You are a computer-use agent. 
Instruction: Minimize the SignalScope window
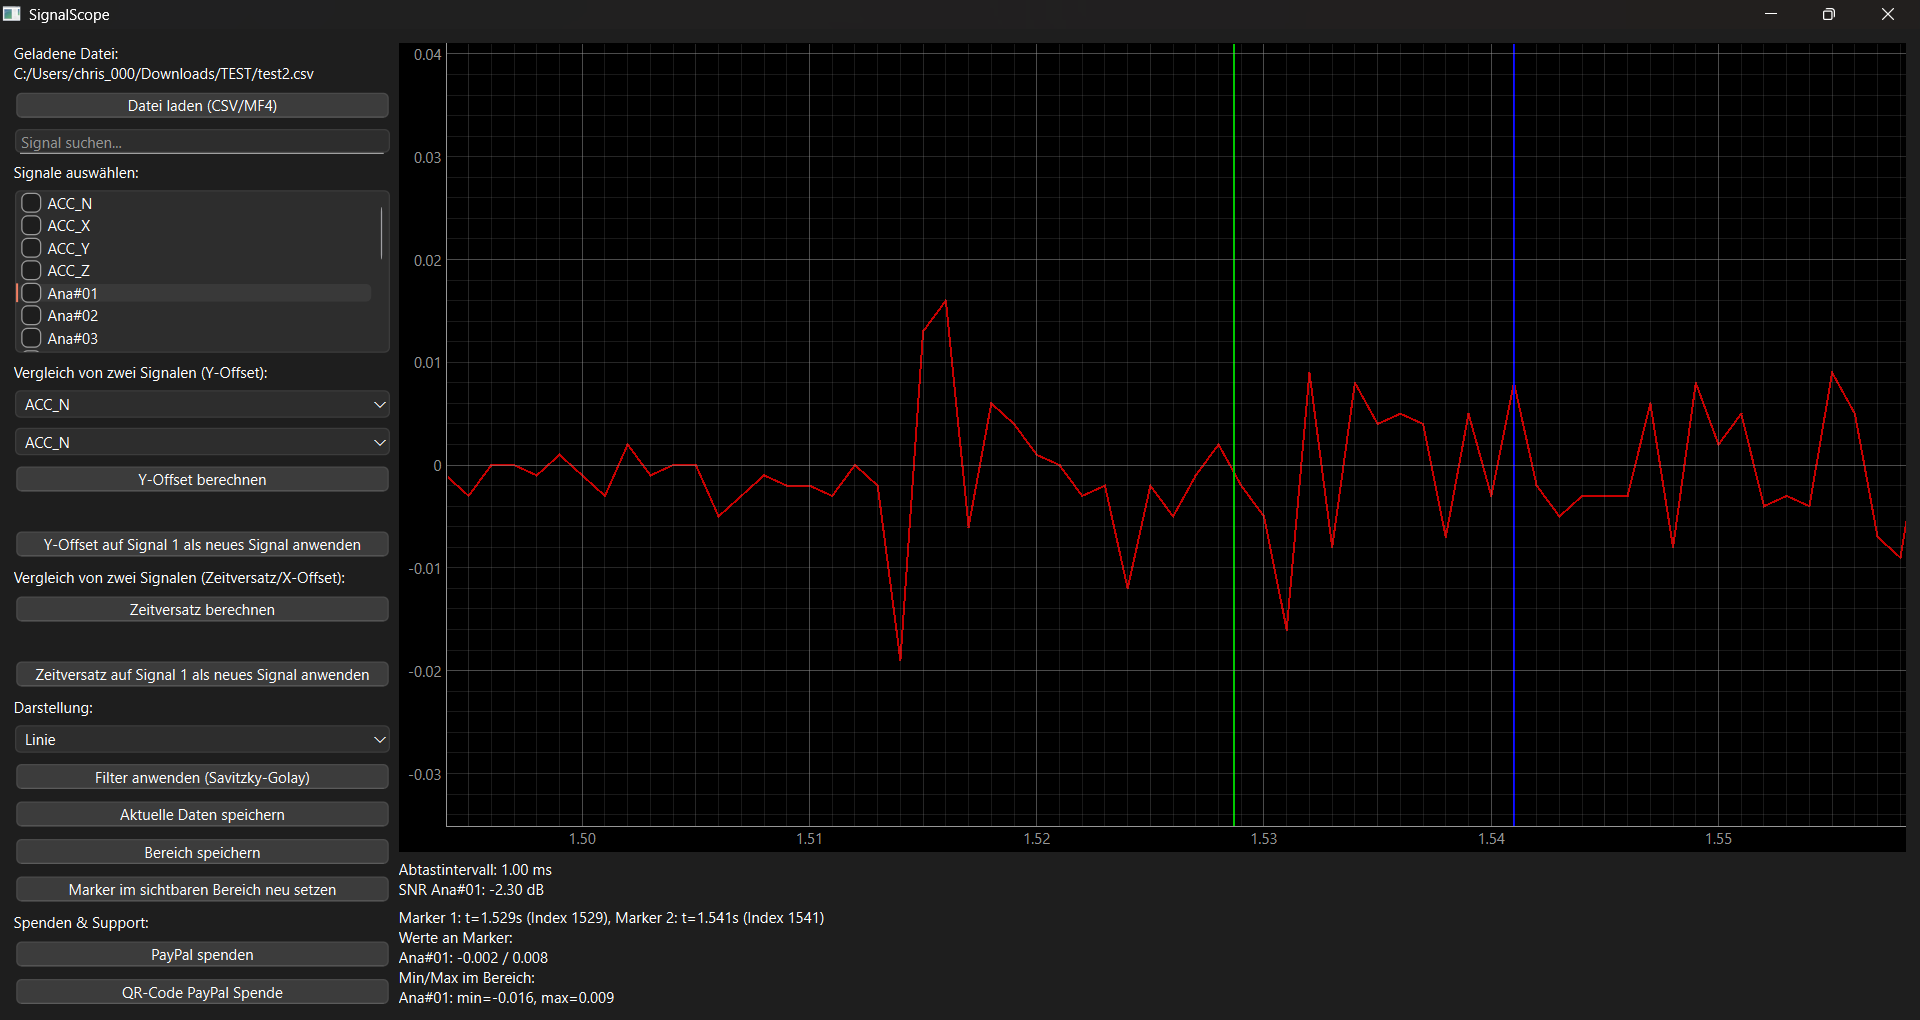(x=1771, y=14)
